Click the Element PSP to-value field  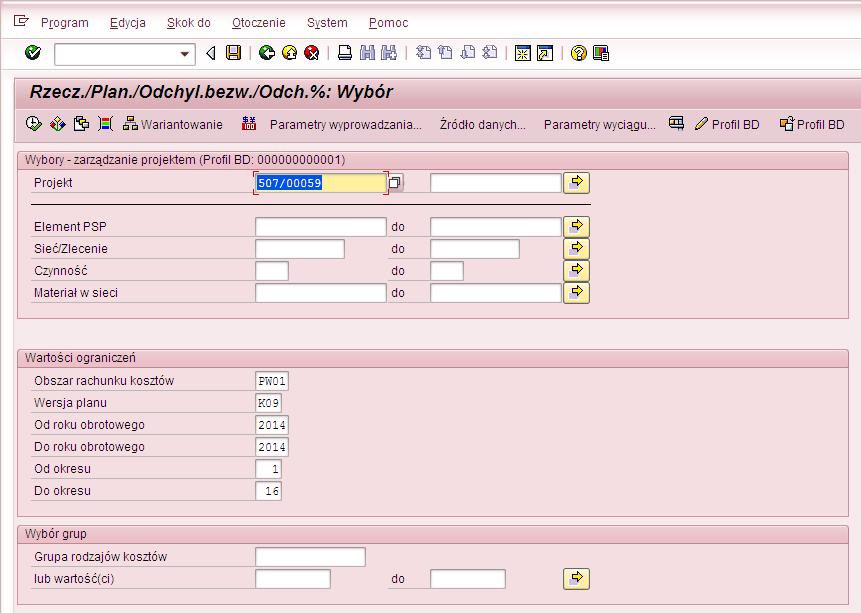click(495, 227)
